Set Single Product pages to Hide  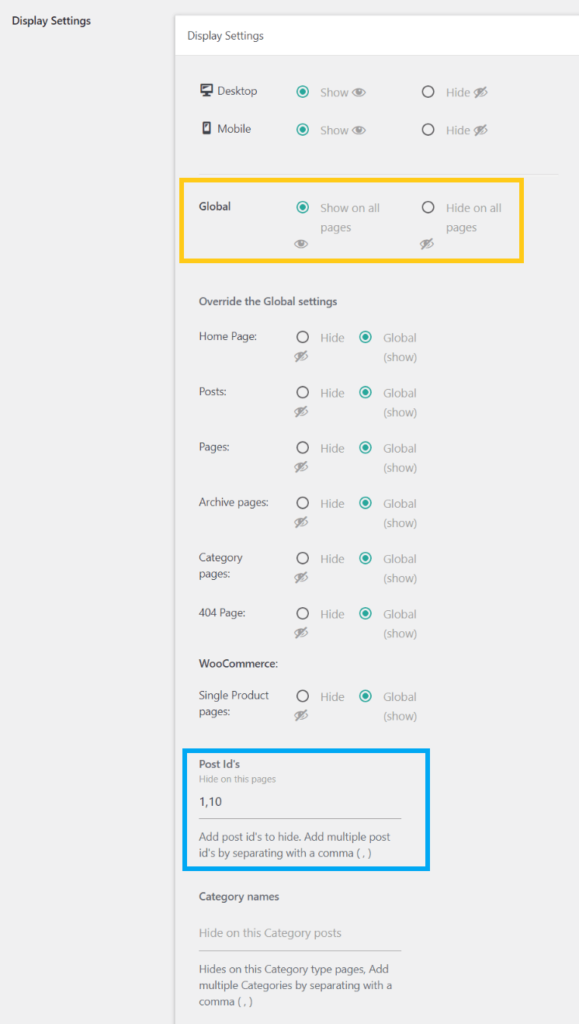(x=302, y=696)
